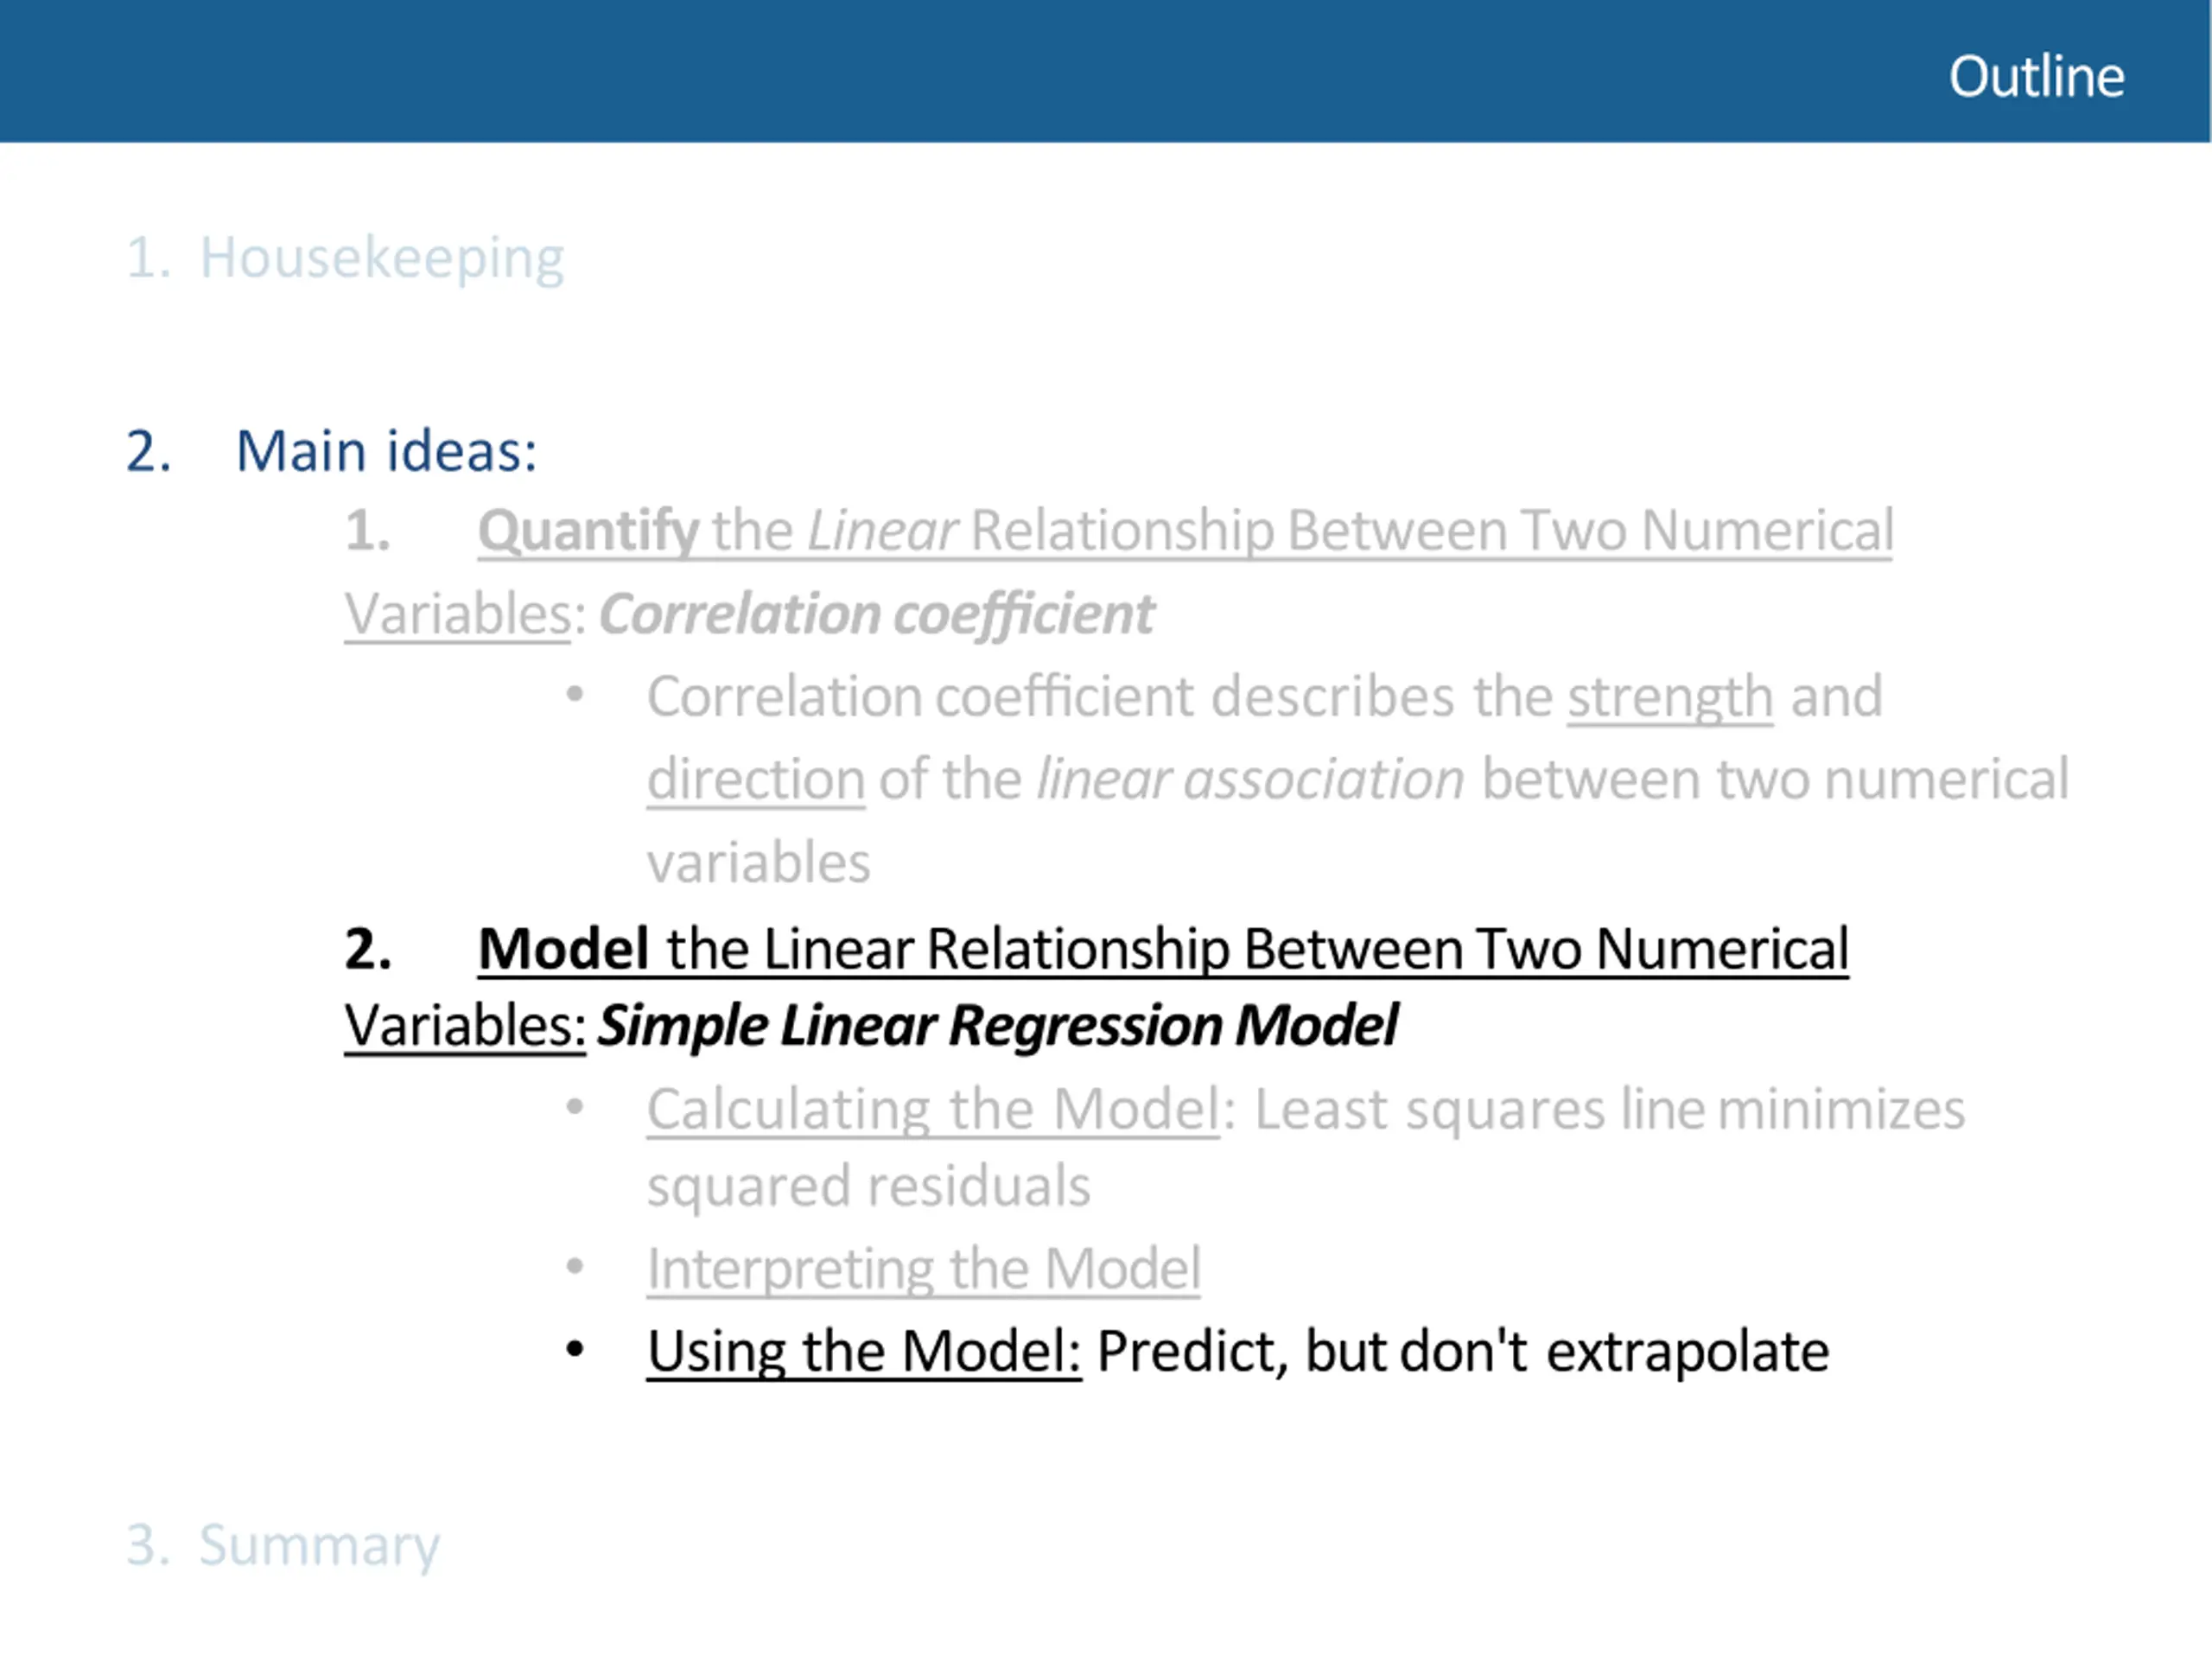The image size is (2212, 1661).
Task: Click the word variables ending correlation bullet
Action: [x=759, y=863]
